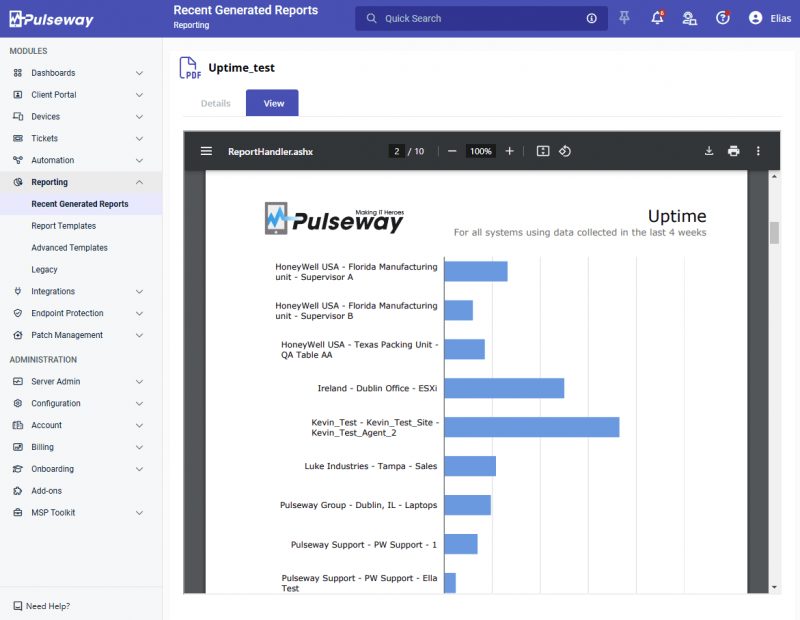Click the Quick Search input field
The image size is (800, 620).
[481, 18]
